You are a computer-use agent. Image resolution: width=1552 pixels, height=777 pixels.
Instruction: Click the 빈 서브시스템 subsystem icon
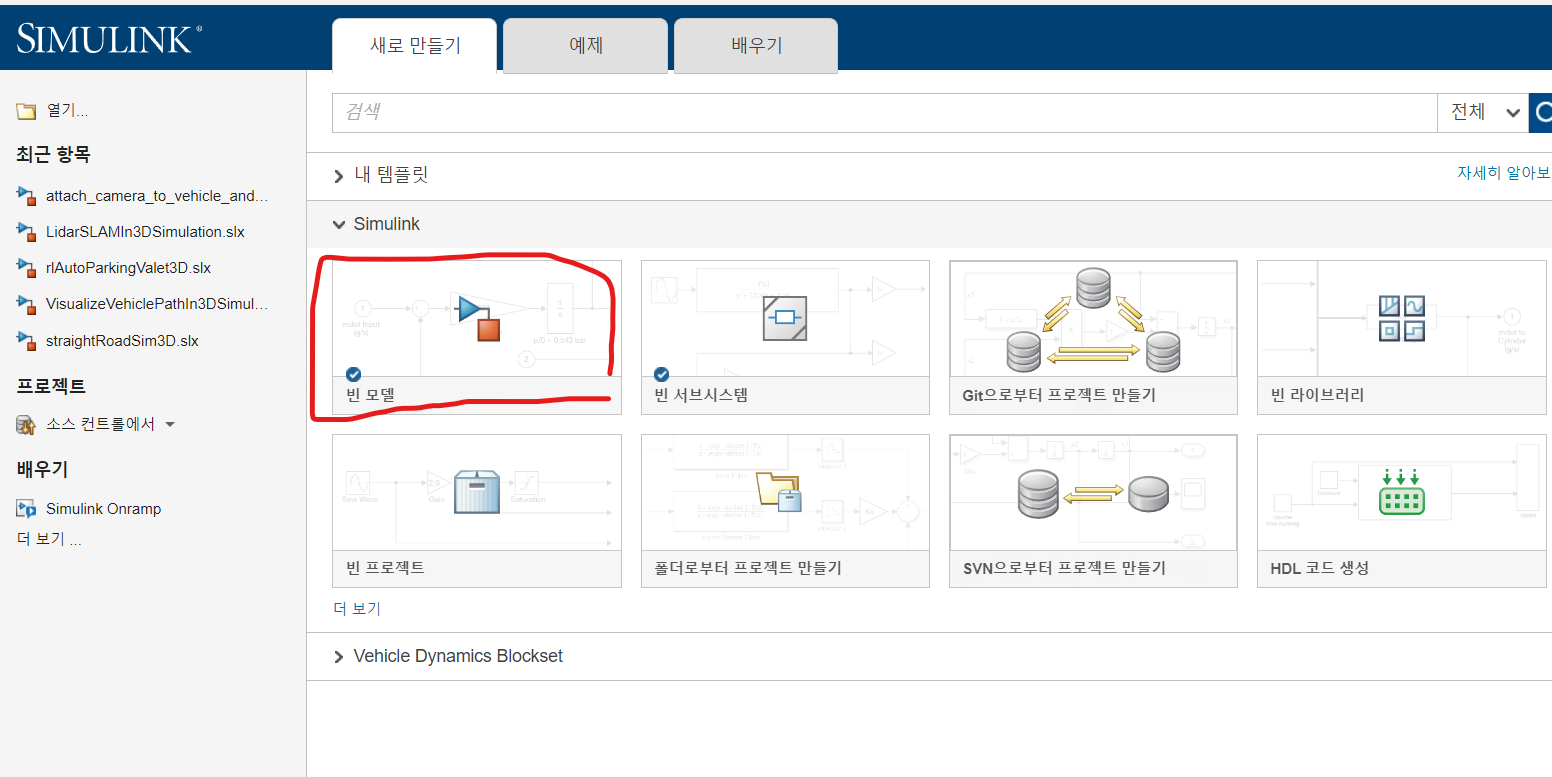pyautogui.click(x=785, y=318)
